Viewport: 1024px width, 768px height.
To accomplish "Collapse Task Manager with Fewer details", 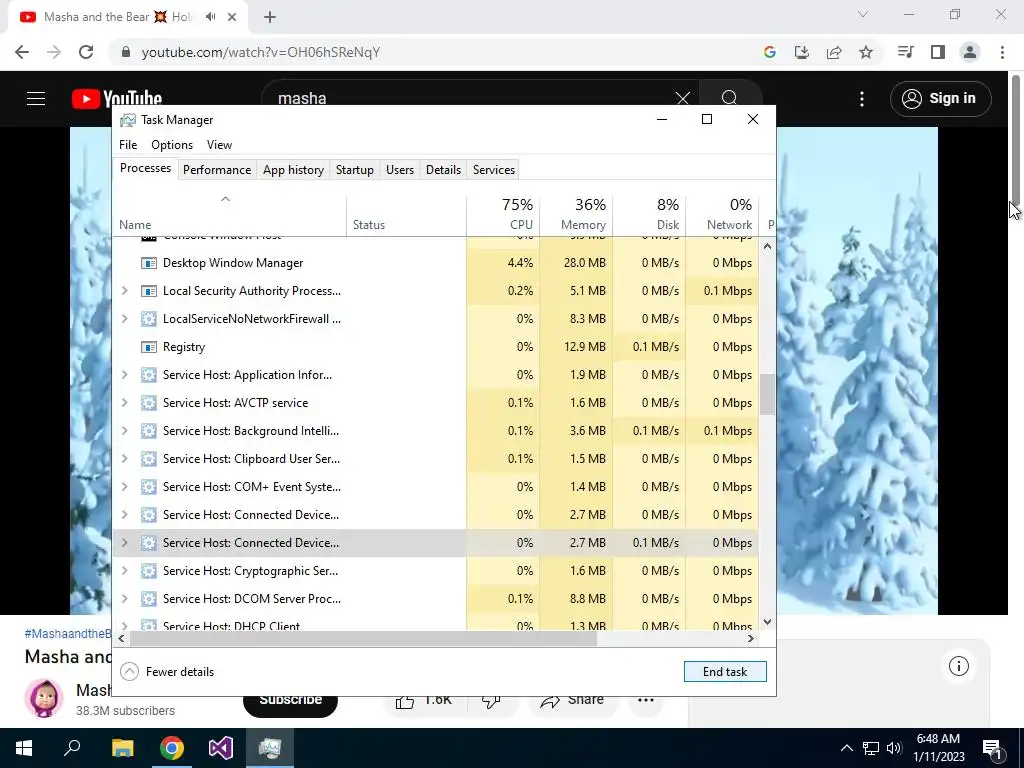I will coord(168,671).
